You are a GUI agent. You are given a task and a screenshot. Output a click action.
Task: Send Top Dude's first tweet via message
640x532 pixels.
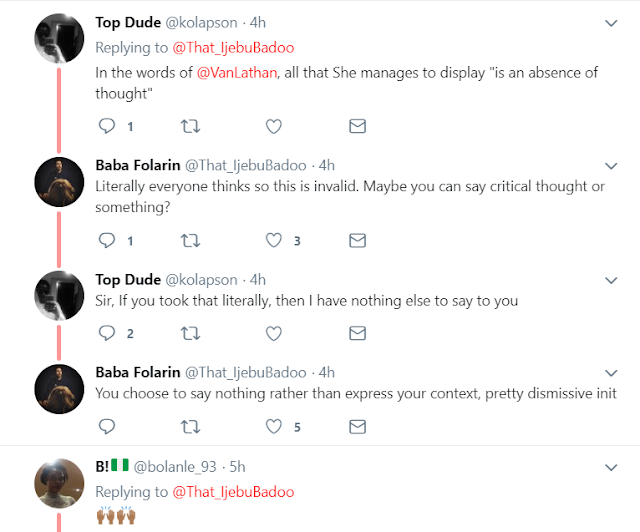coord(356,126)
